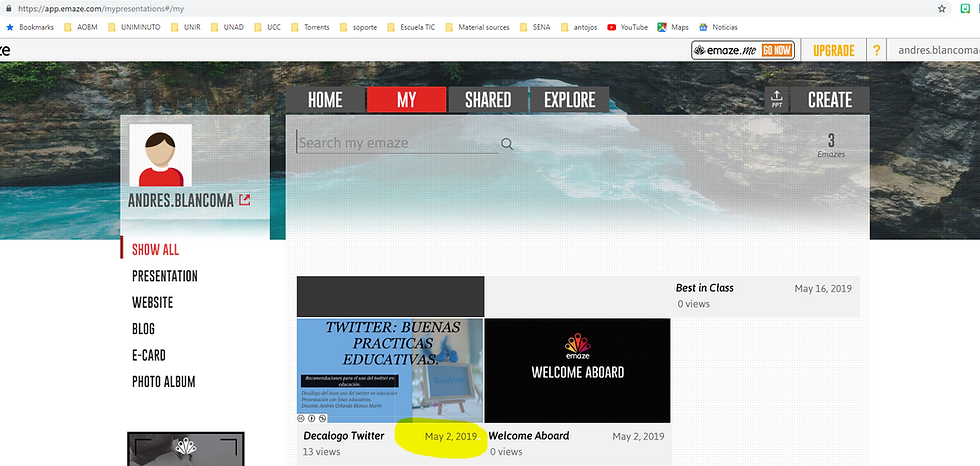
Task: Open the UNIR bookmark folder
Action: click(x=186, y=27)
